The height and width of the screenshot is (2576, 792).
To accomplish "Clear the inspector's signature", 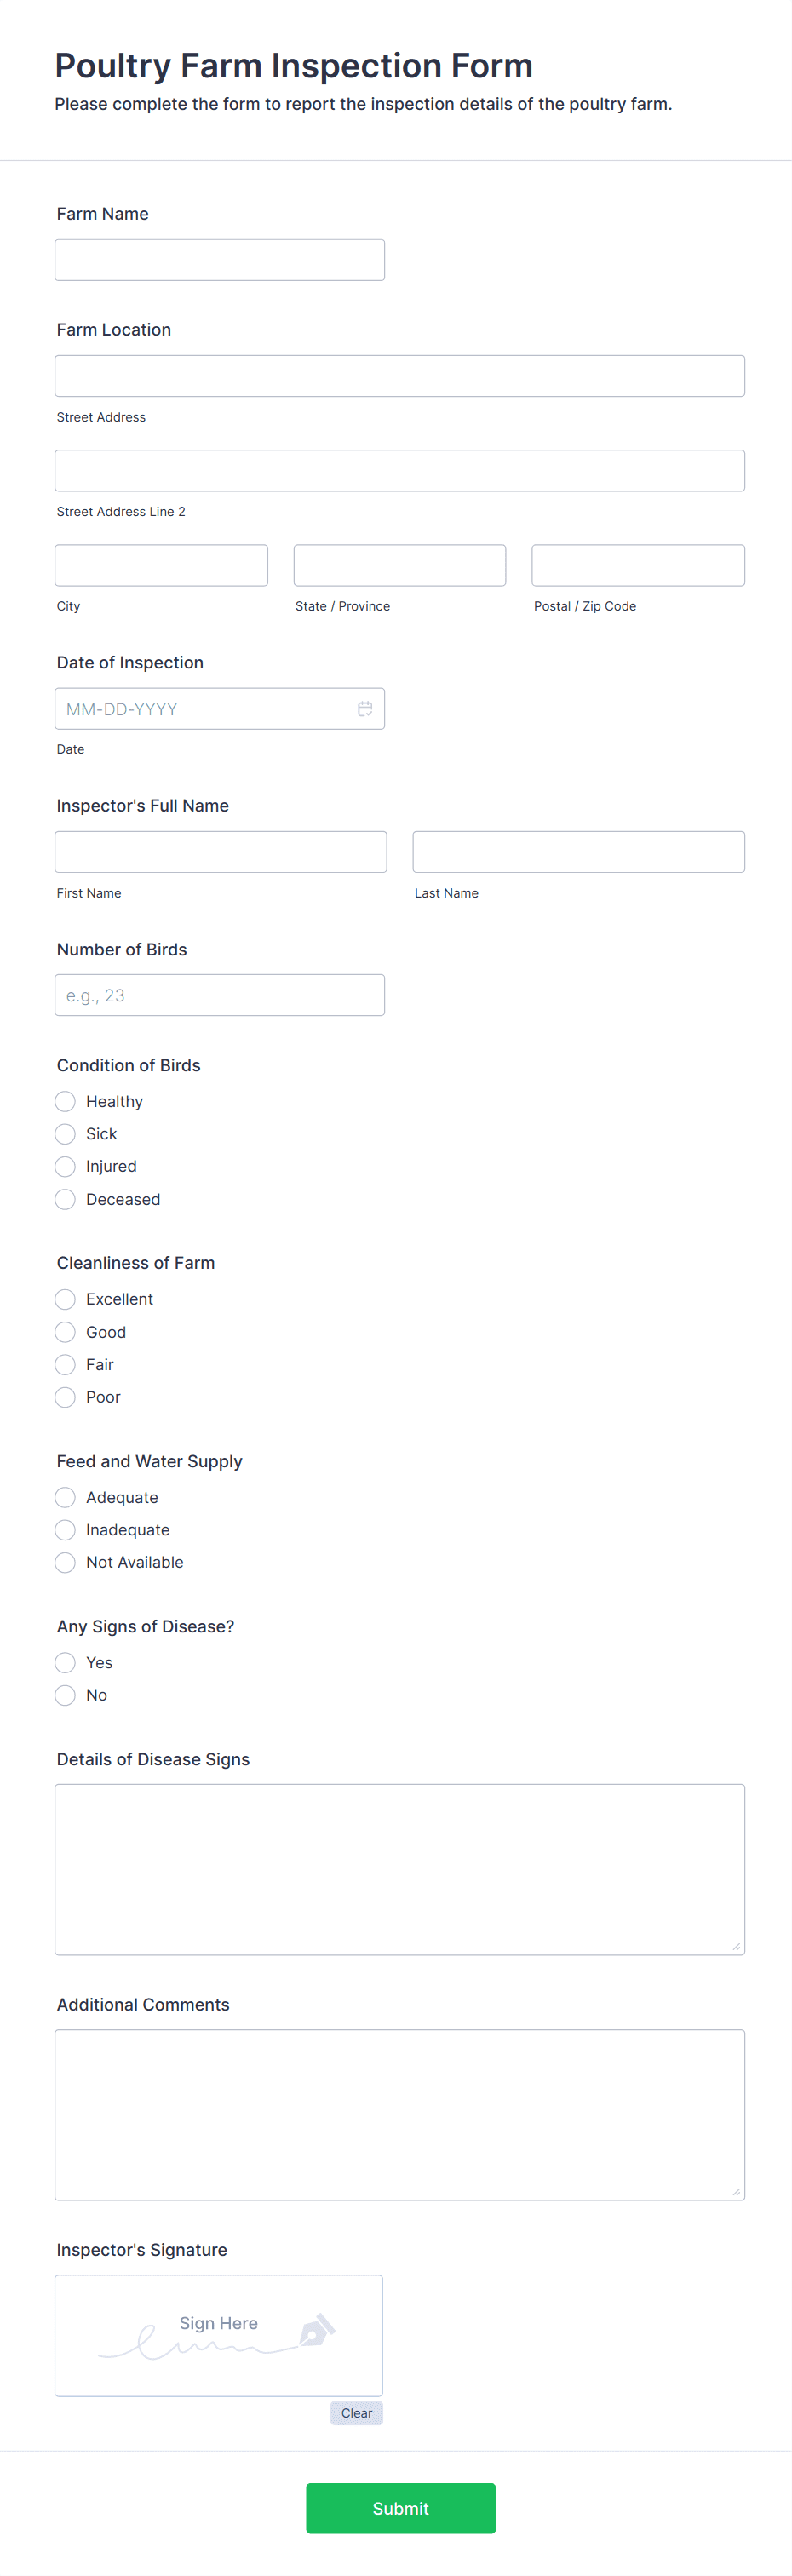I will [357, 2413].
